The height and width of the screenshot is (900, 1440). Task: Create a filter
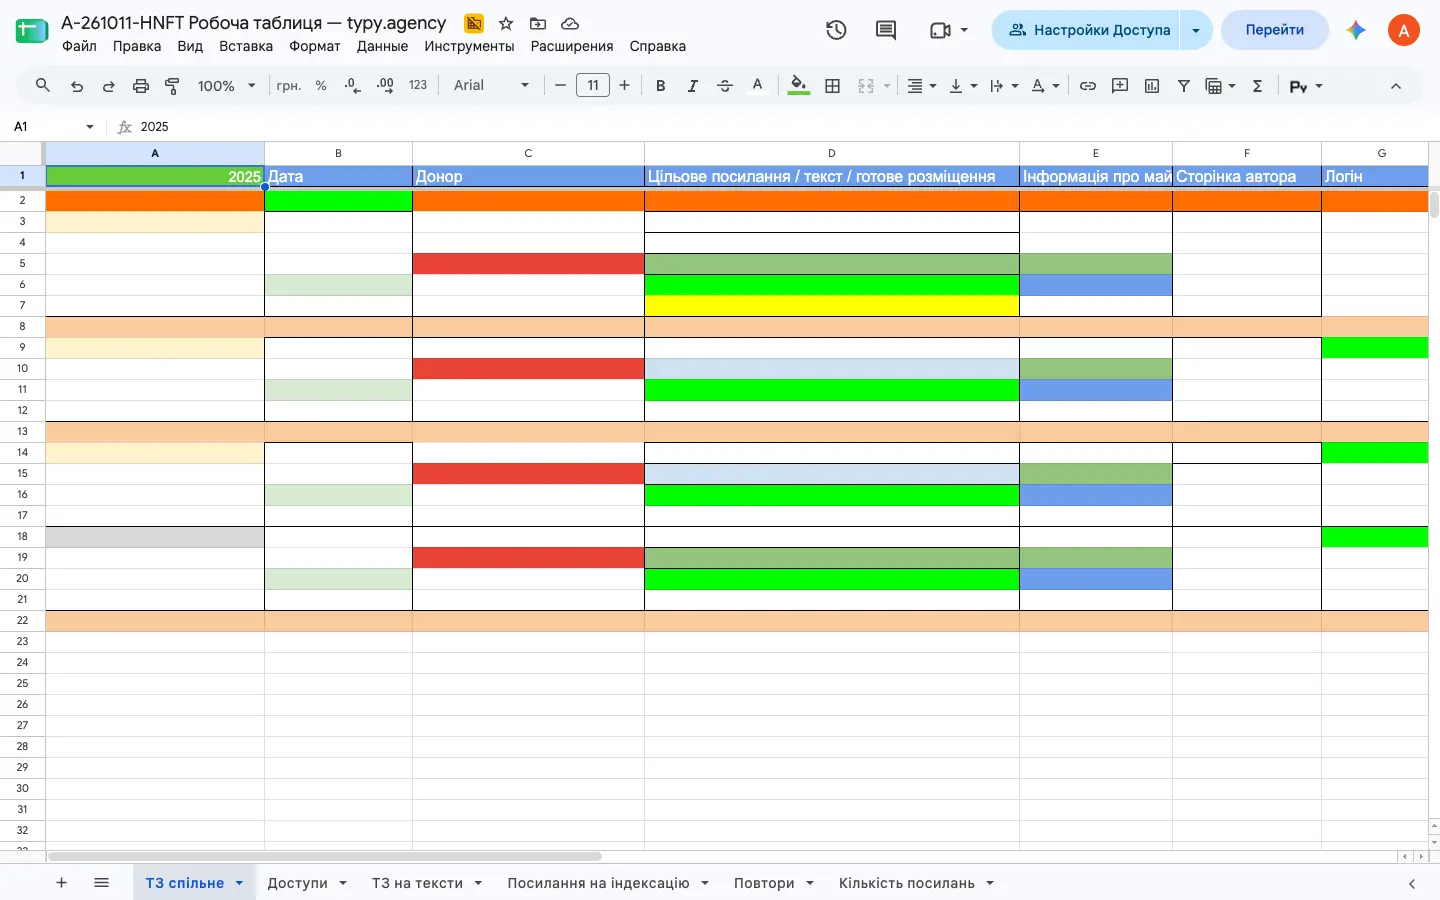(x=1184, y=86)
